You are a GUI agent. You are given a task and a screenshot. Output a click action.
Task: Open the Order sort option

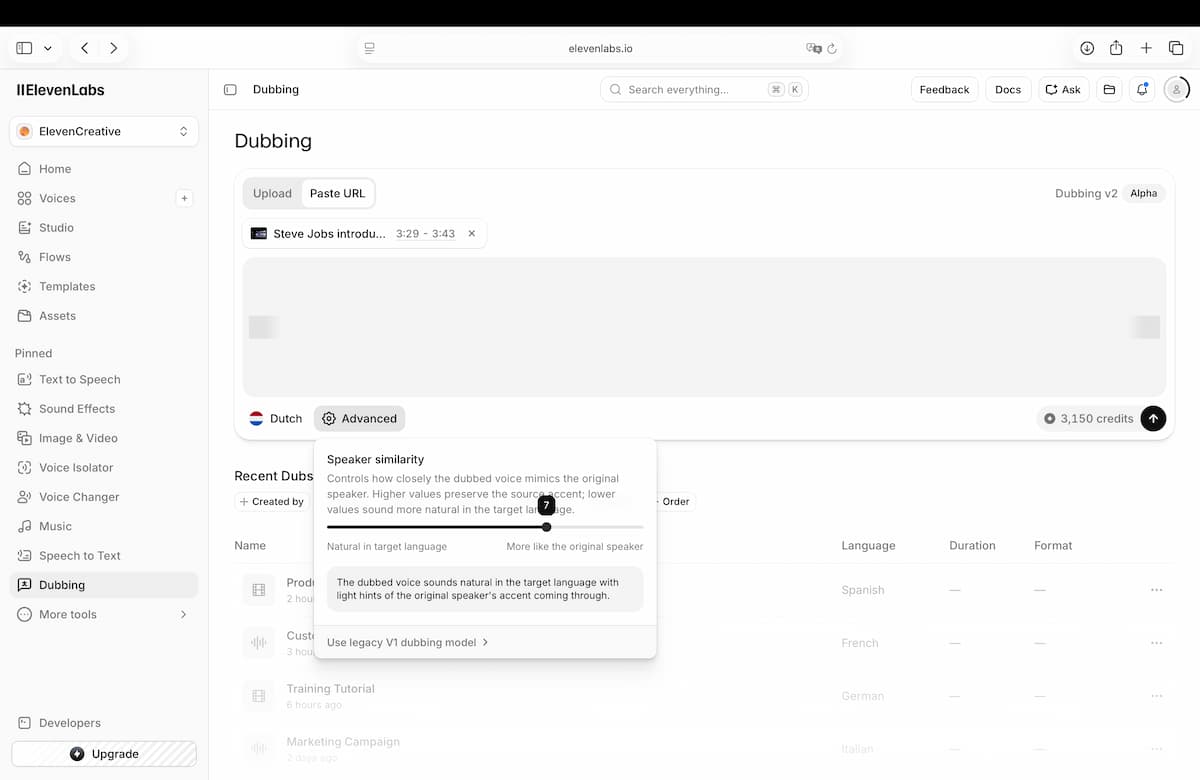[676, 502]
